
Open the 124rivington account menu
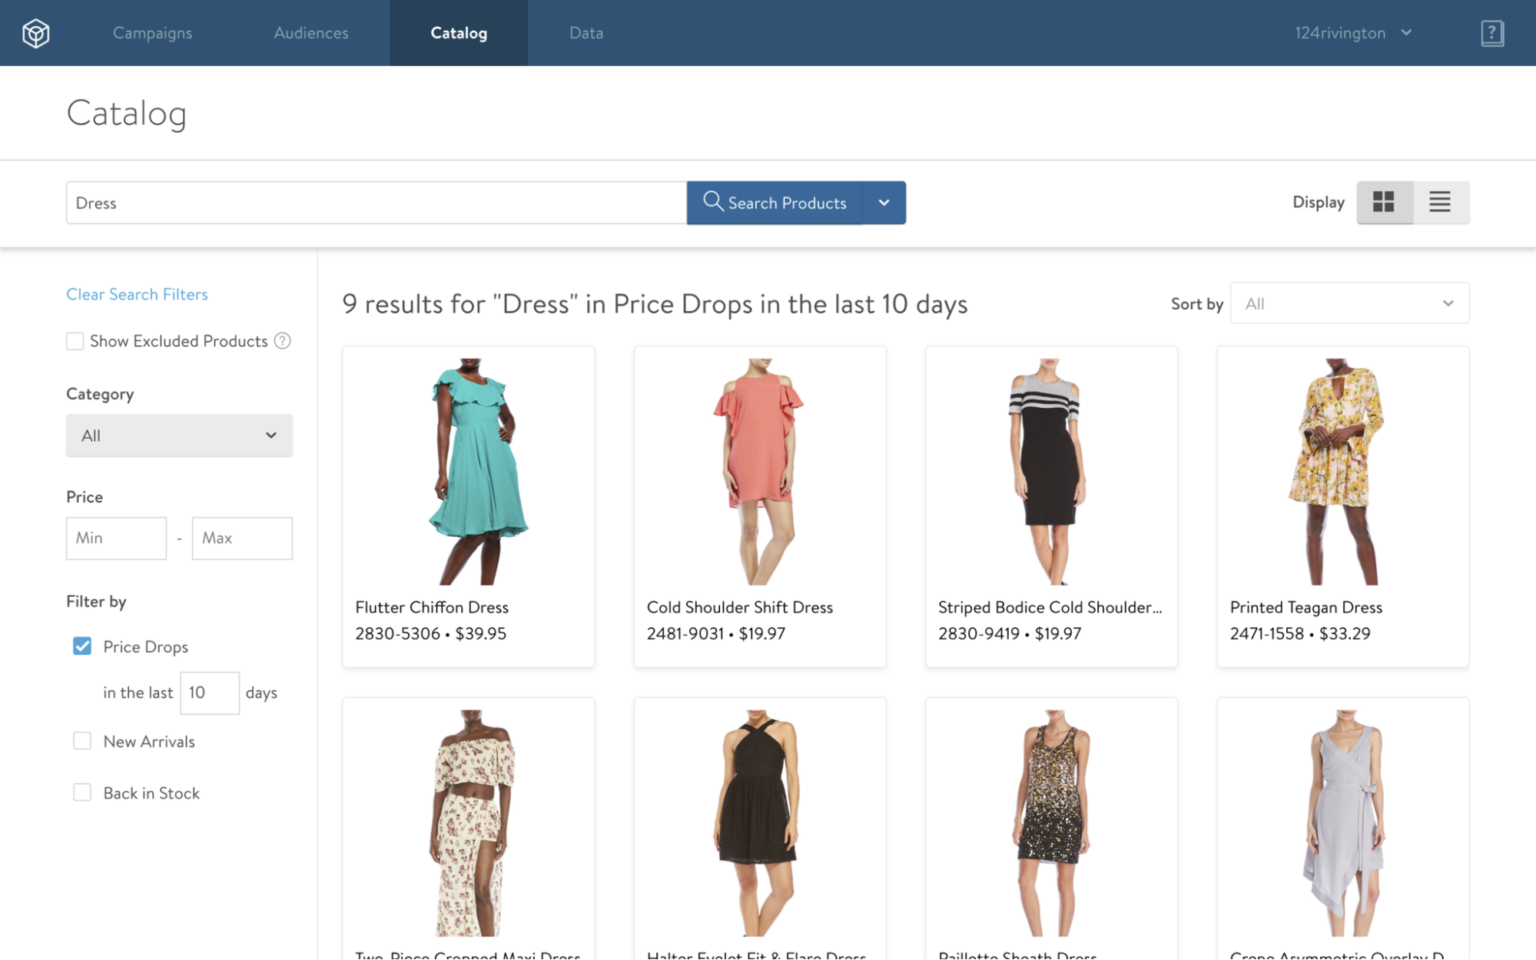point(1353,33)
